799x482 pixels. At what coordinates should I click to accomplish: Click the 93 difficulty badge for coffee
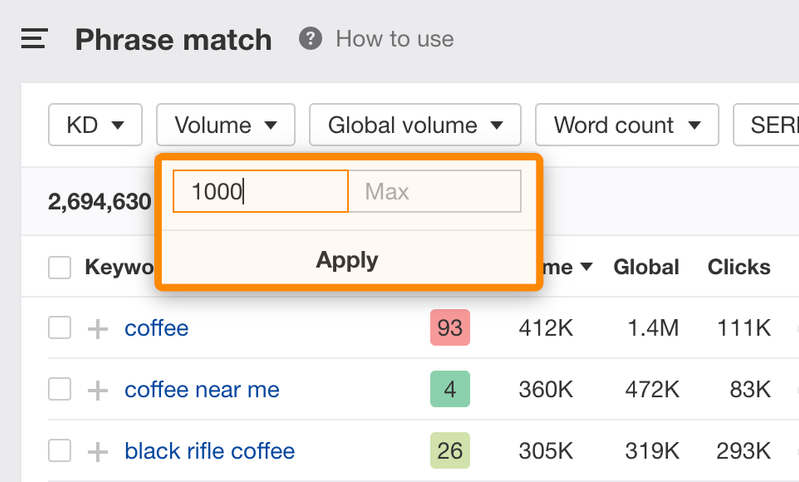(450, 328)
